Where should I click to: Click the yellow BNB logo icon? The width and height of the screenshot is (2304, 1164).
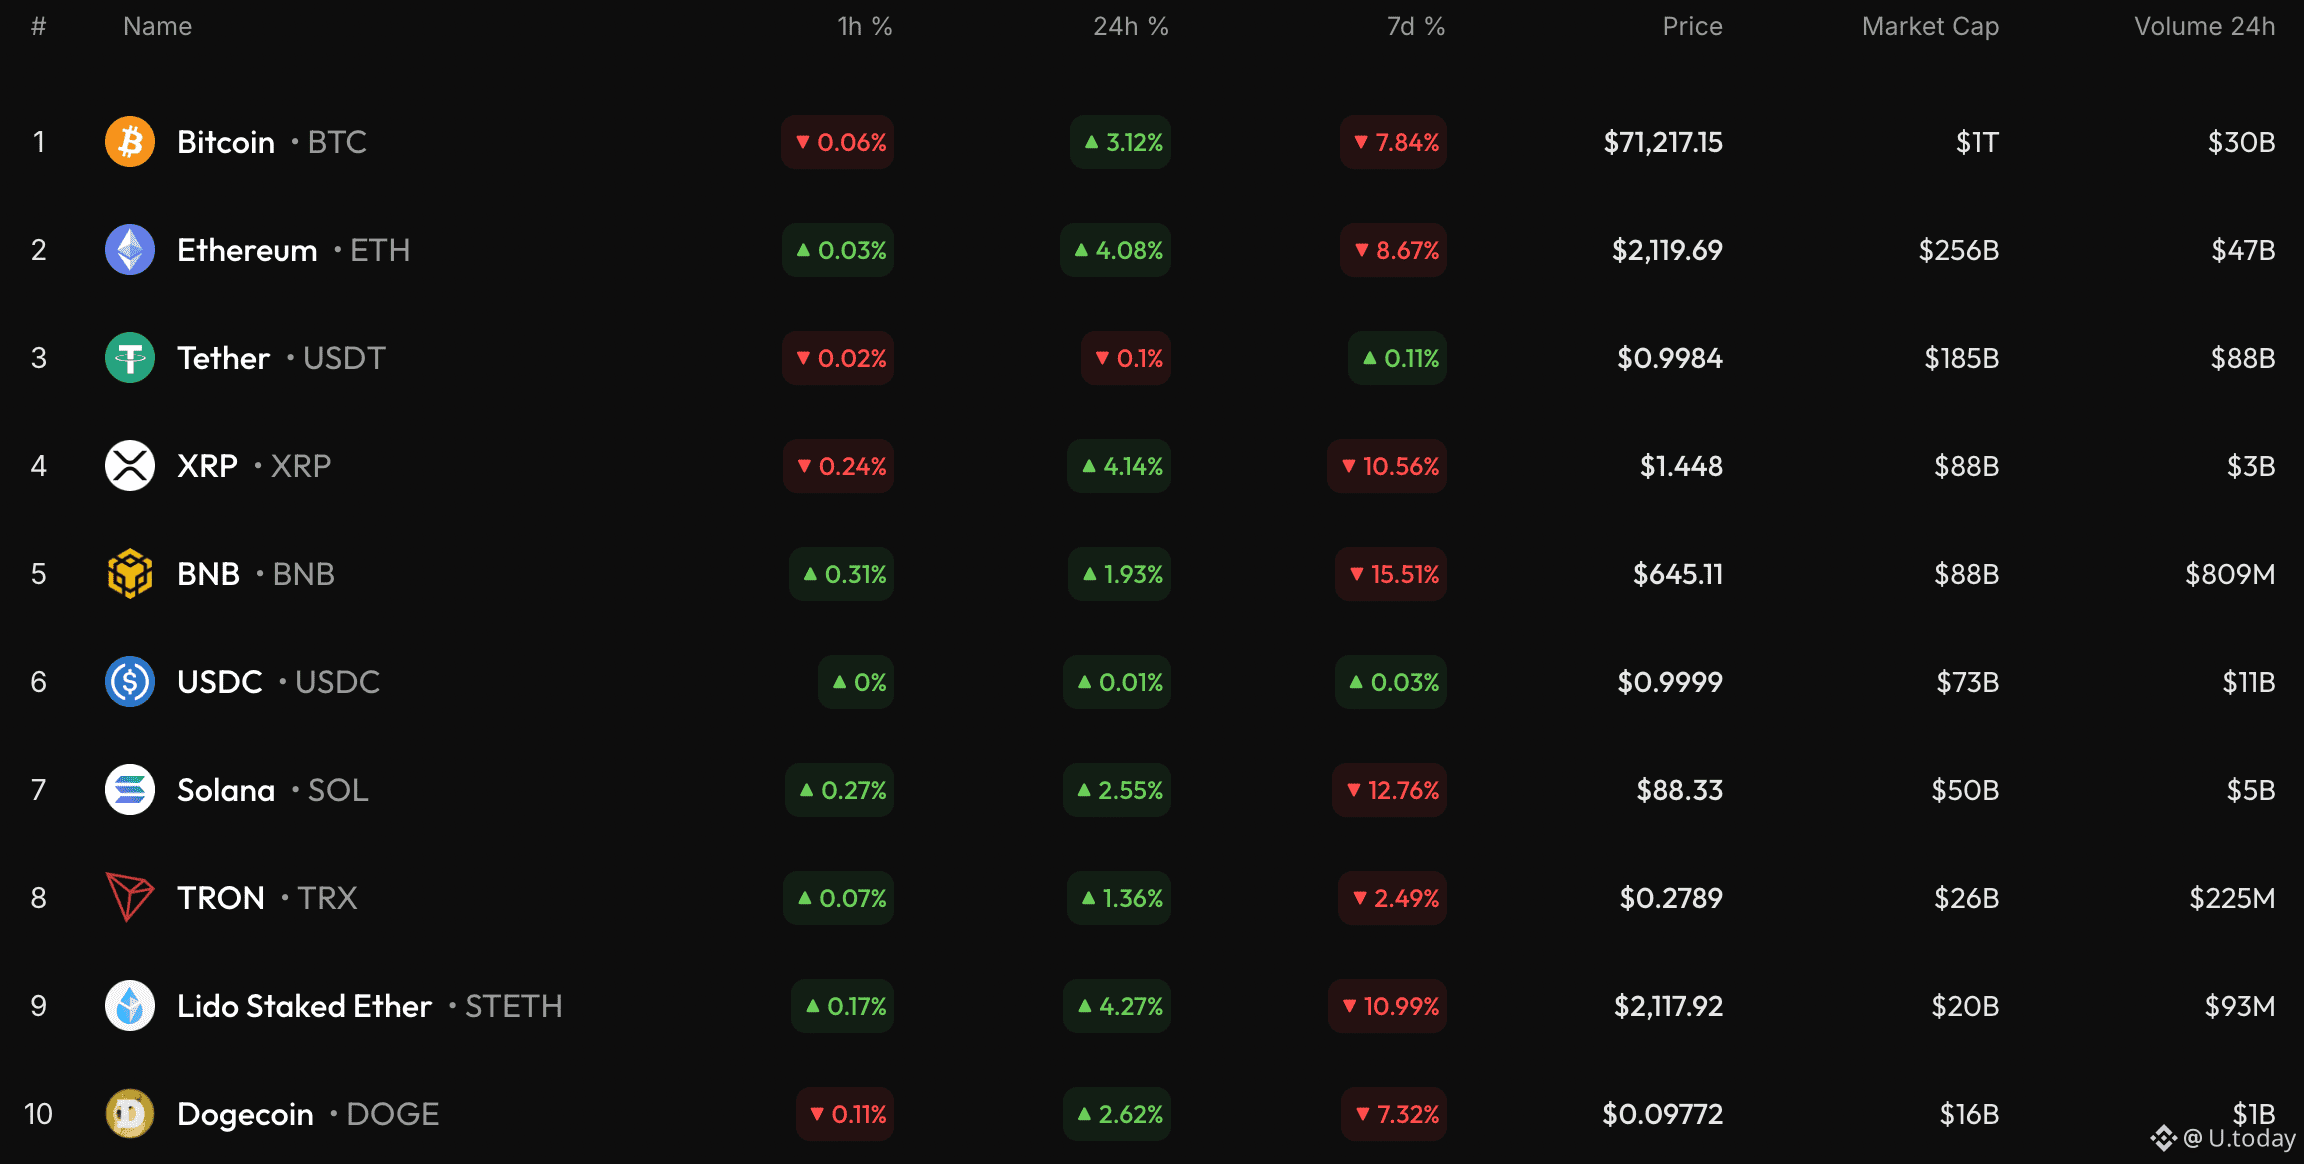pyautogui.click(x=130, y=574)
